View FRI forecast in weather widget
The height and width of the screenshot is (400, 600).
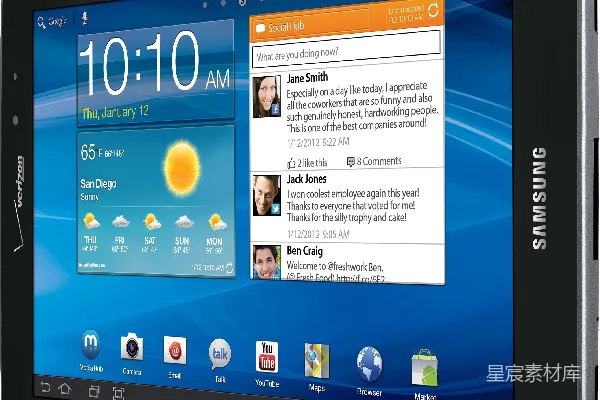pos(120,233)
